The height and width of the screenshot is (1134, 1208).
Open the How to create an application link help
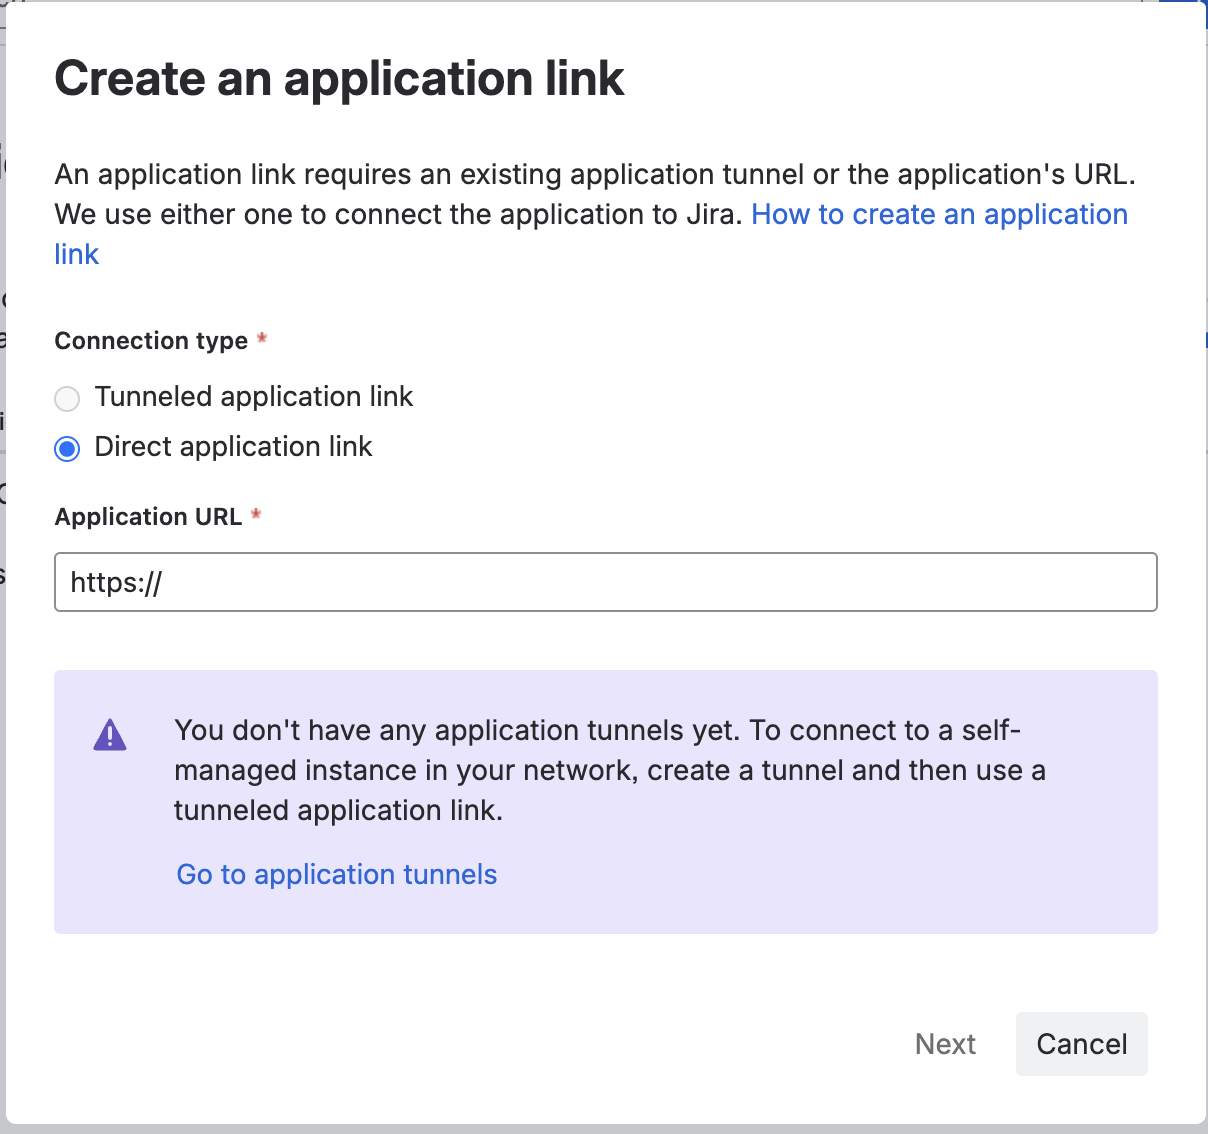point(939,215)
